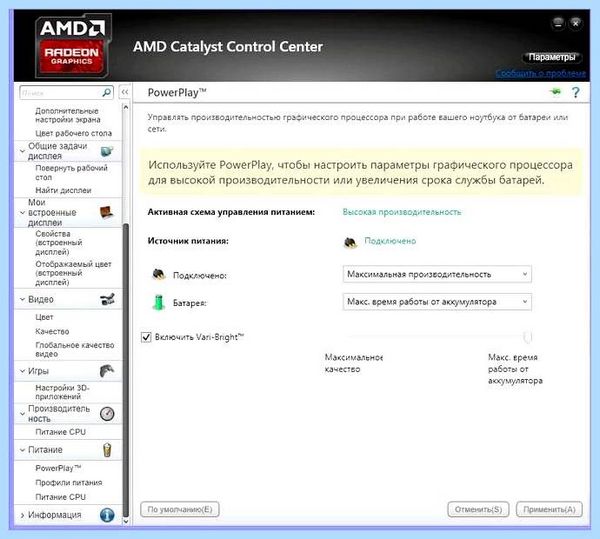Viewport: 600px width, 539px height.
Task: Click the search magnifier icon
Action: [107, 92]
